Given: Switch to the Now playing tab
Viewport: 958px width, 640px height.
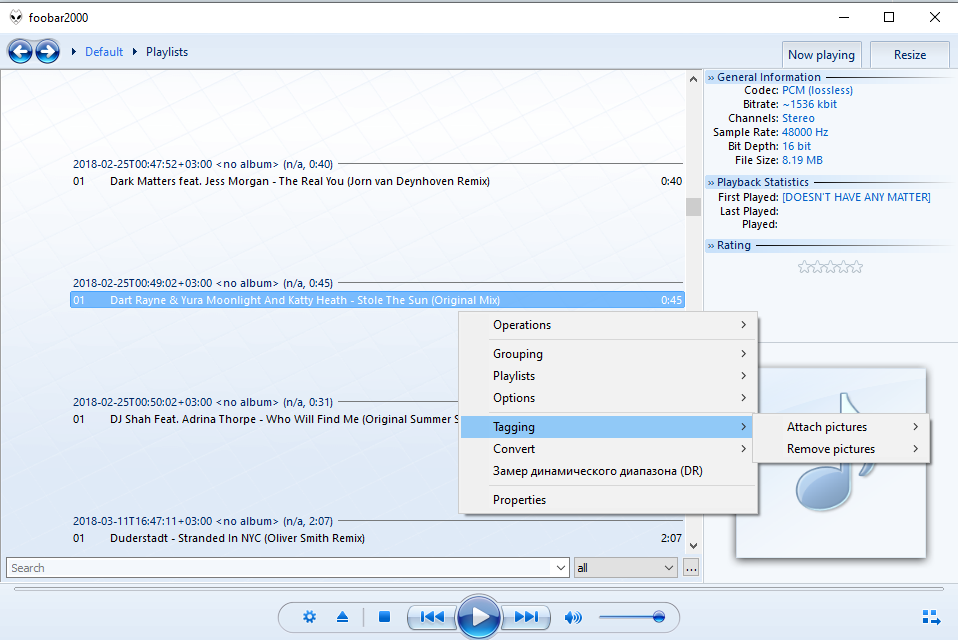Looking at the screenshot, I should click(821, 55).
